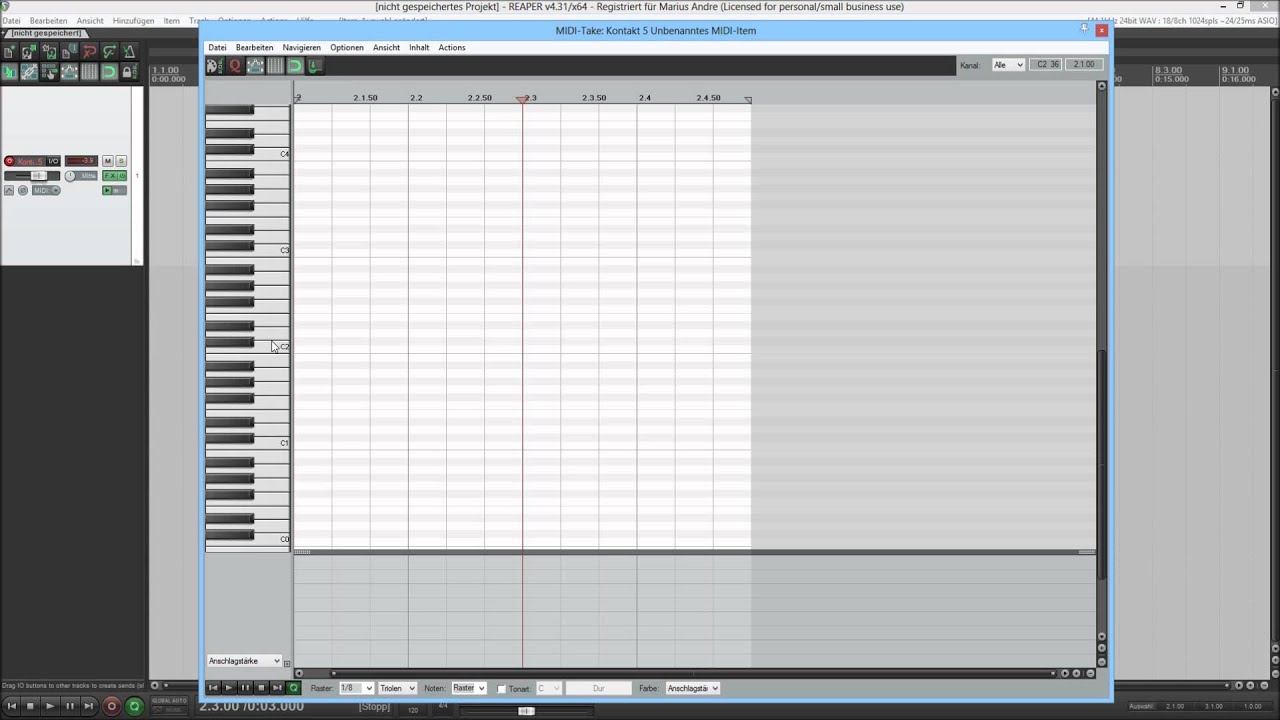
Task: Toggle the metronome icon in main toolbar
Action: pos(129,51)
